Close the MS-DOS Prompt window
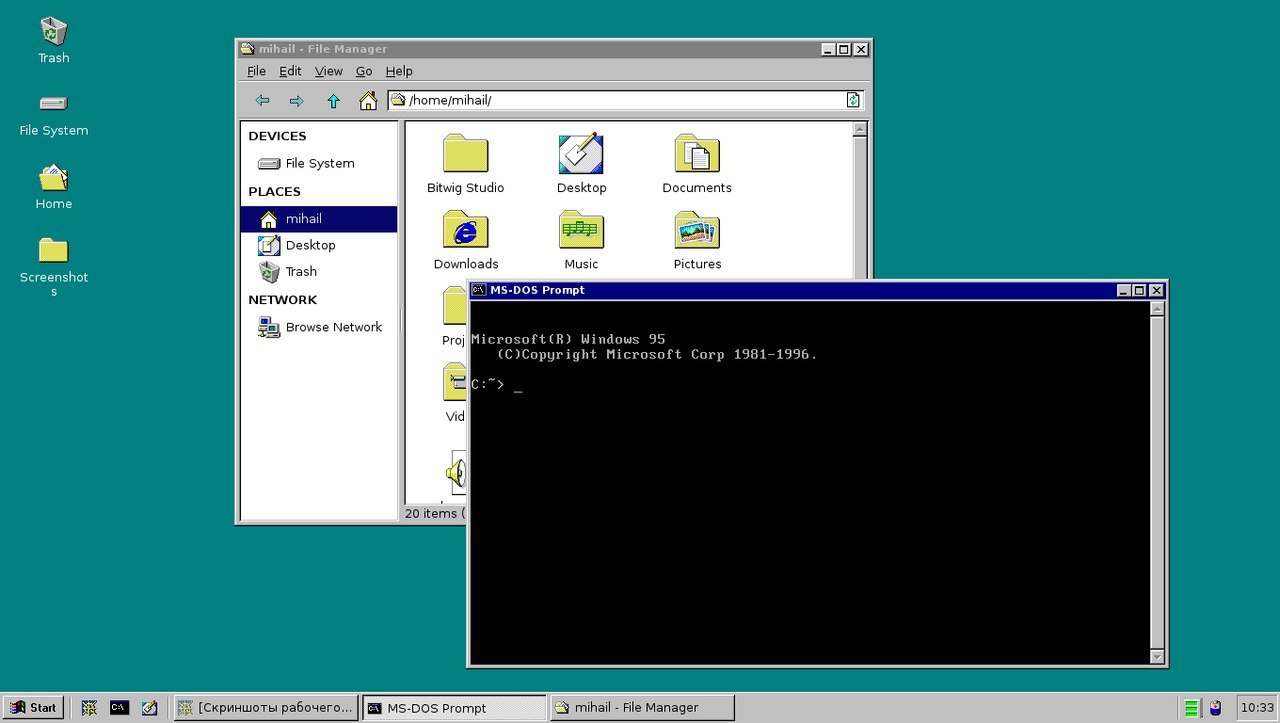The height and width of the screenshot is (723, 1280). coord(1157,290)
